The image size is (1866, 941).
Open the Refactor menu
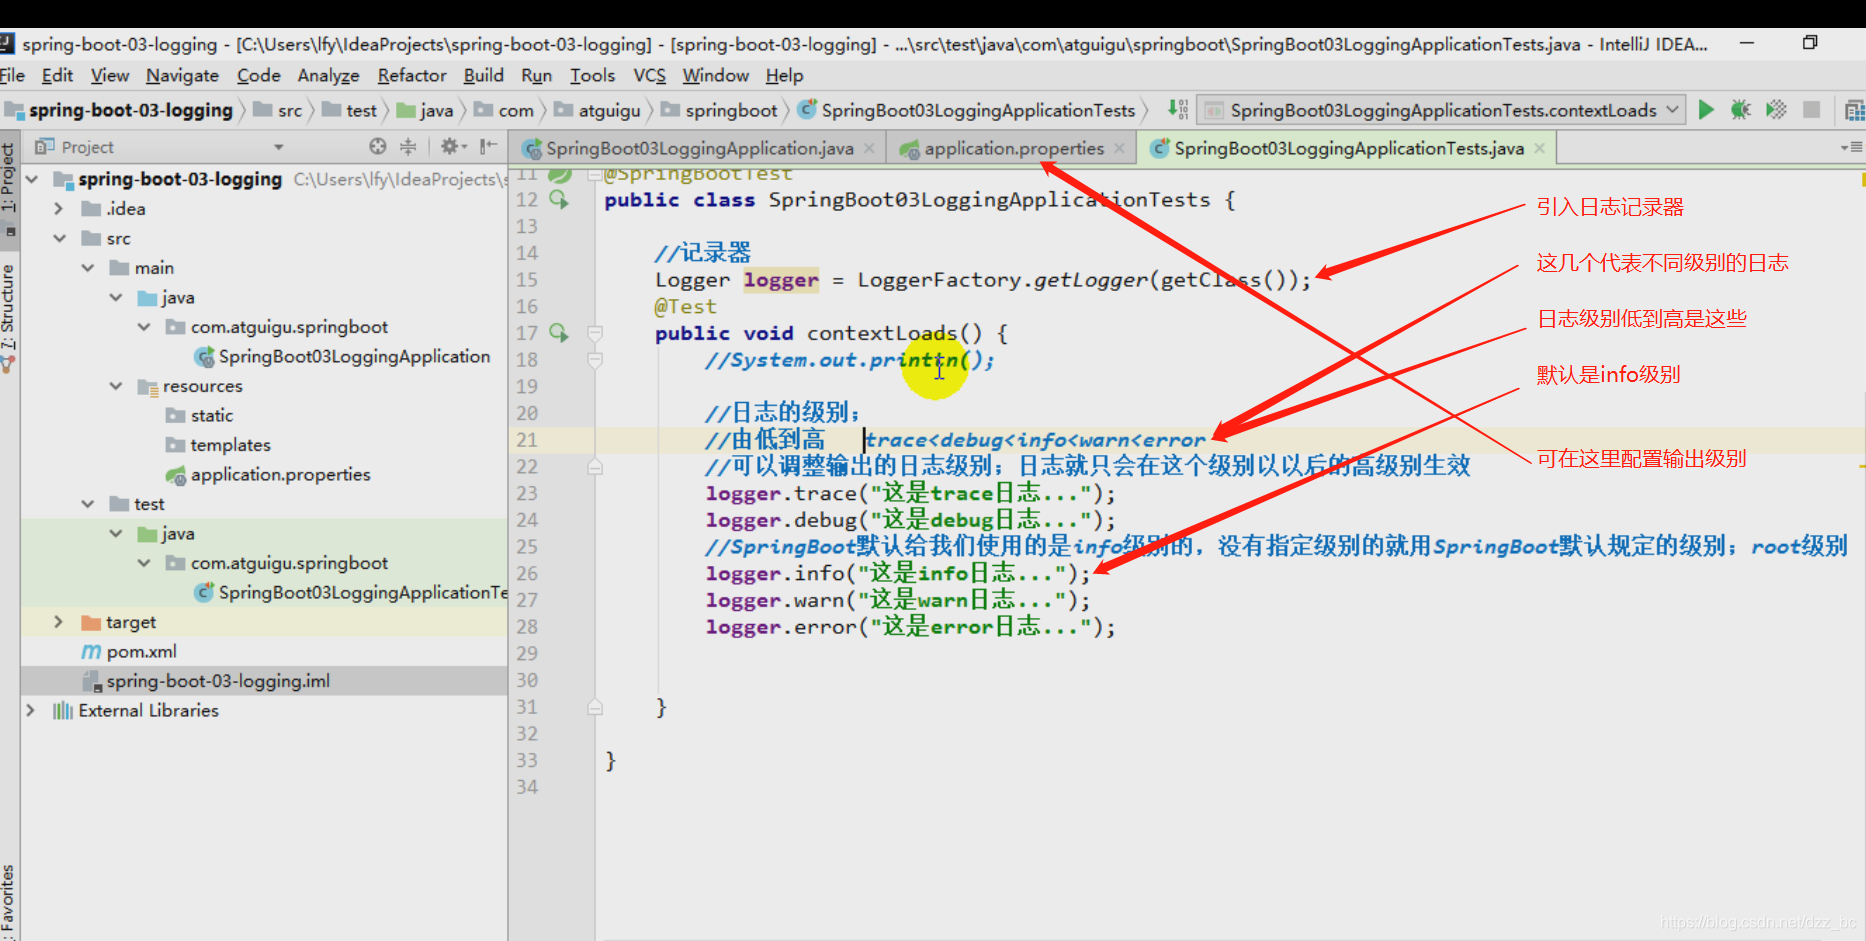[x=412, y=75]
